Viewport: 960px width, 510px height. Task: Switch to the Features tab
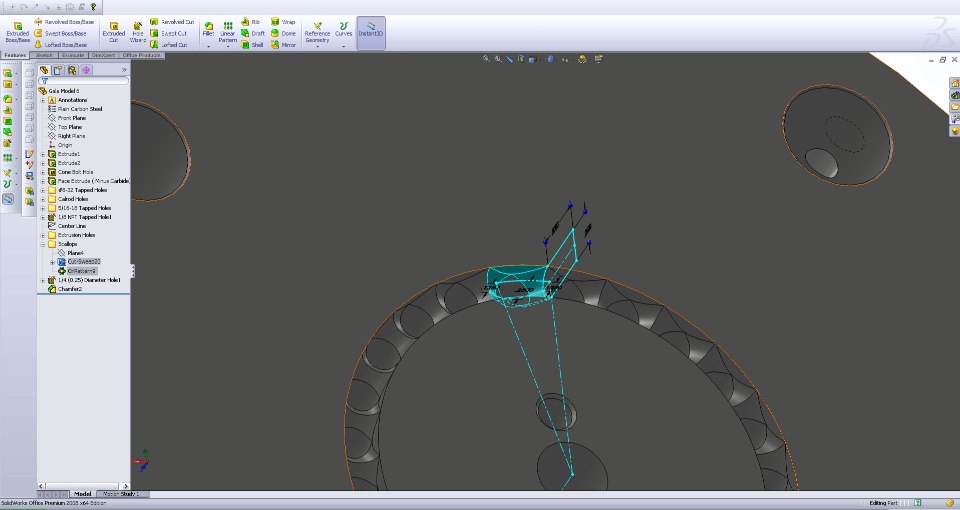click(x=15, y=55)
